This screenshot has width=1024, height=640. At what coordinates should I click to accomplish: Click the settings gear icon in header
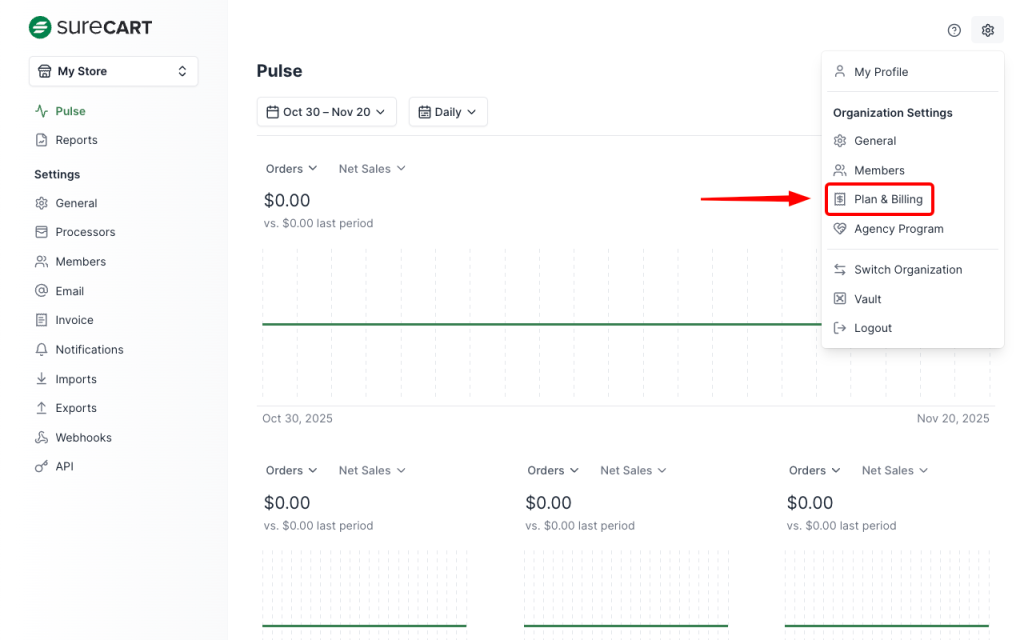[987, 31]
